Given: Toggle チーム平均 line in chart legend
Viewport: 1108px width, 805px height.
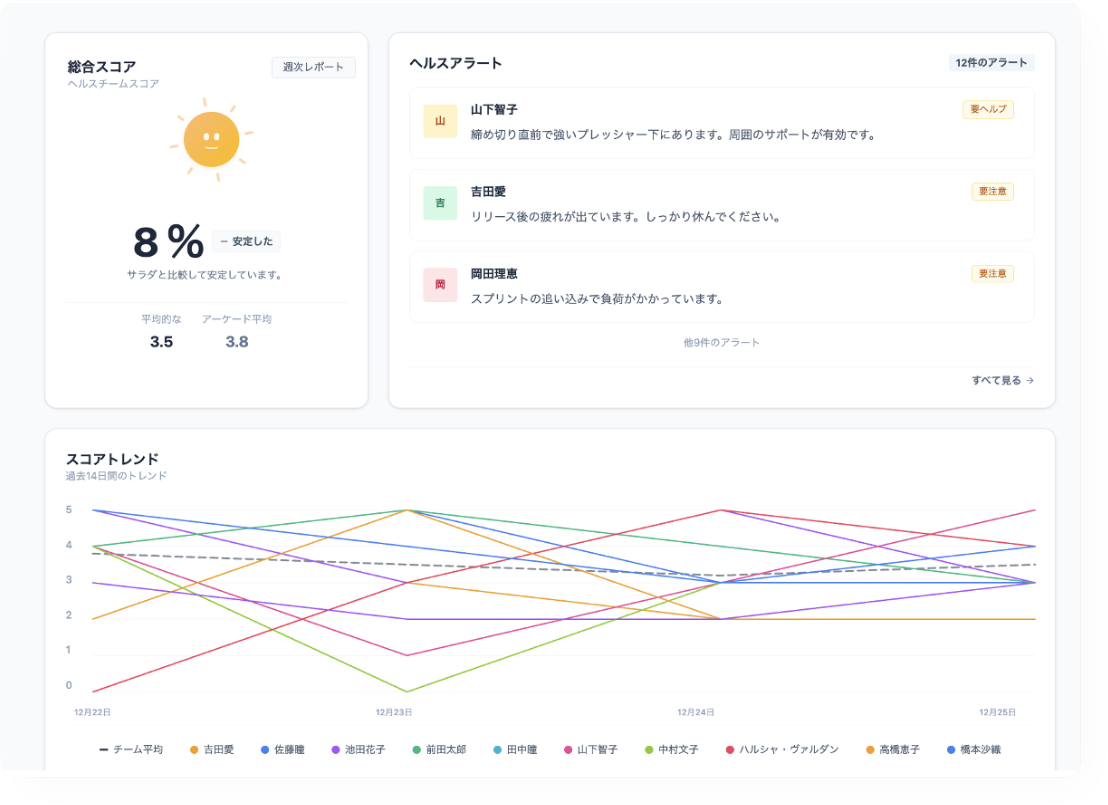Looking at the screenshot, I should click(x=131, y=749).
